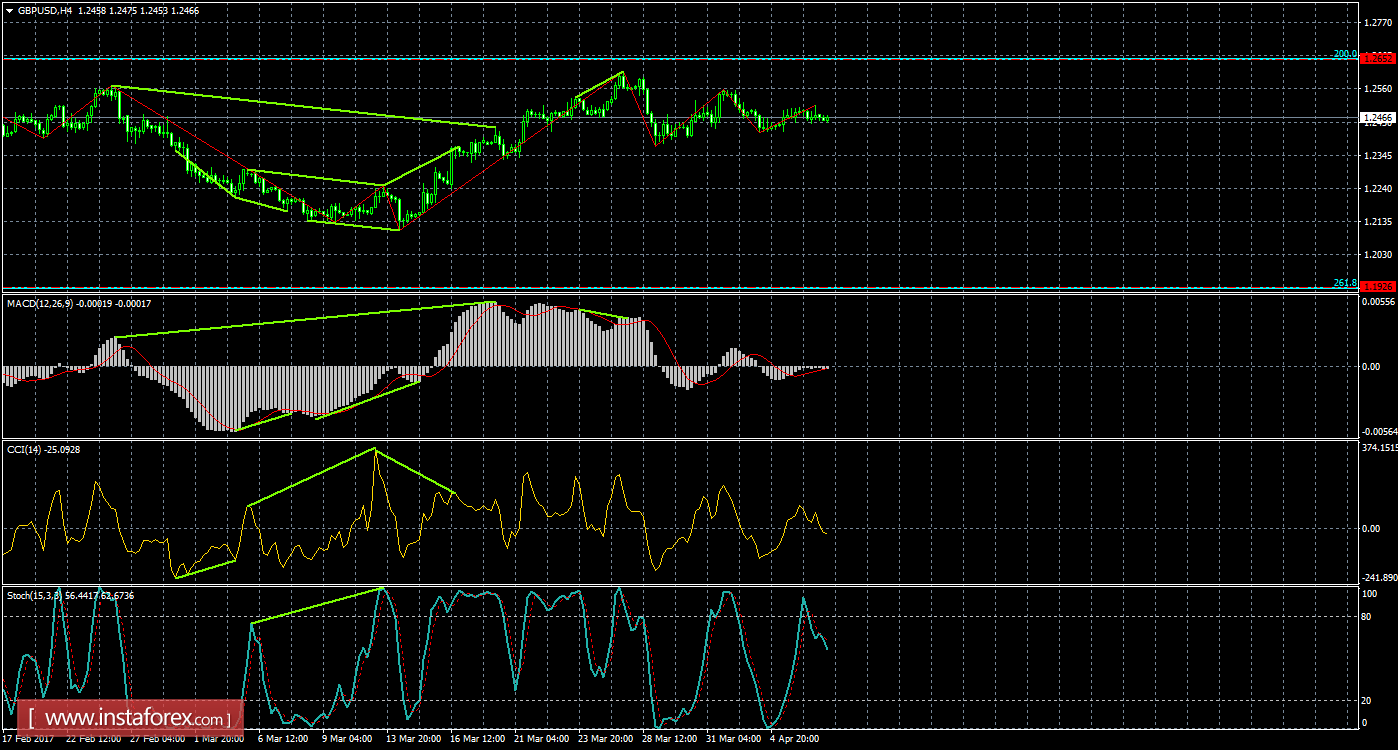This screenshot has height=750, width=1398.
Task: Select the CCI(14) indicator label
Action: click(24, 449)
